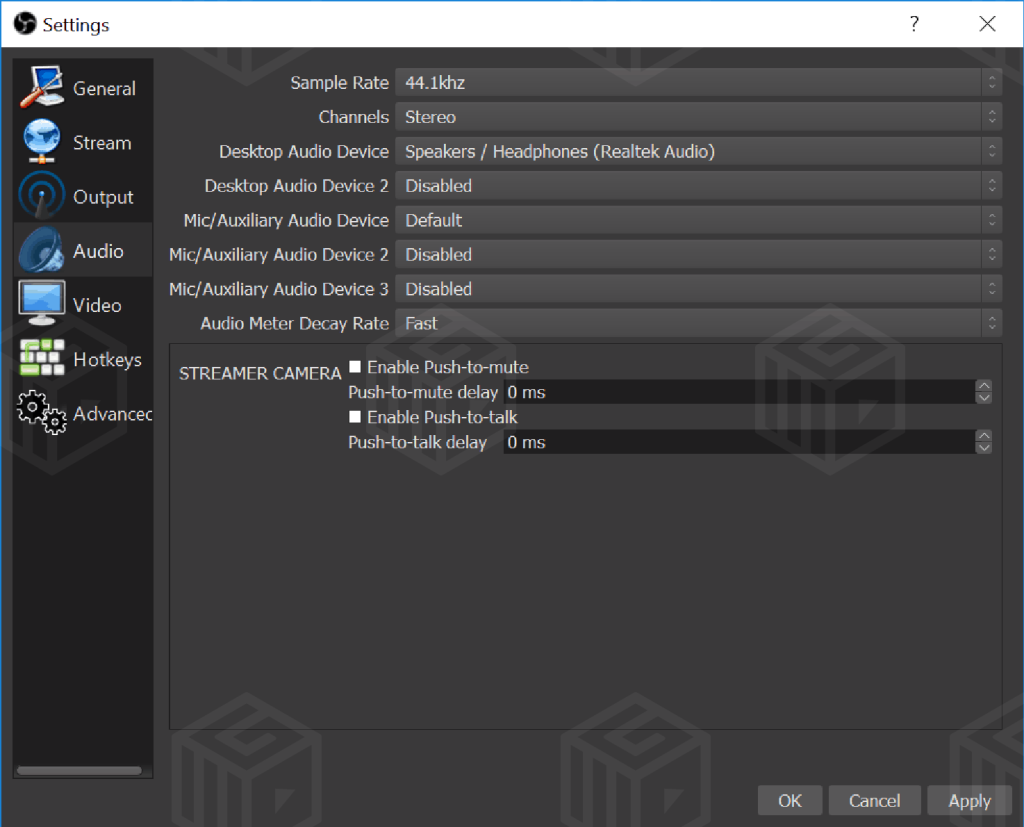Click the question mark help button
The width and height of the screenshot is (1024, 827).
(x=914, y=24)
